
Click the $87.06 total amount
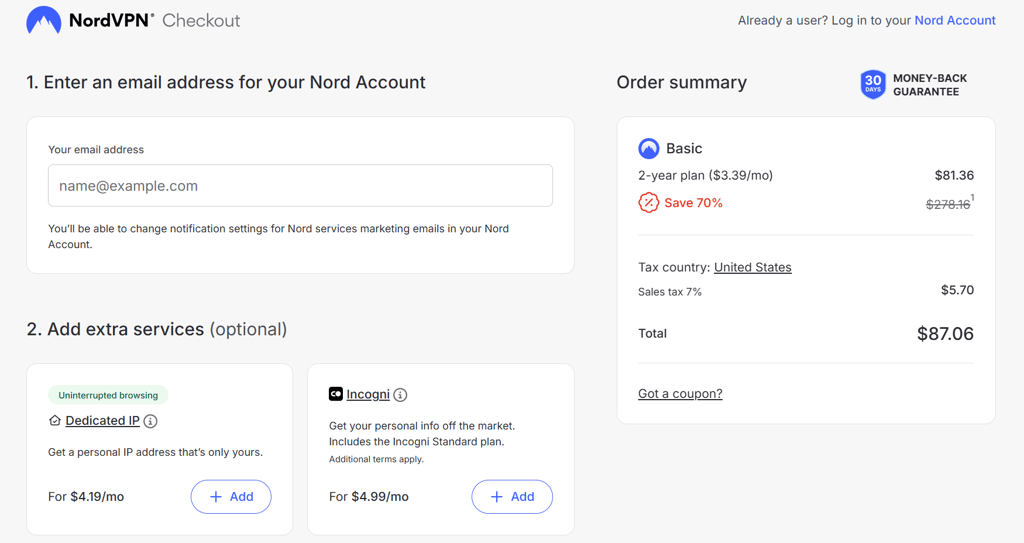945,333
